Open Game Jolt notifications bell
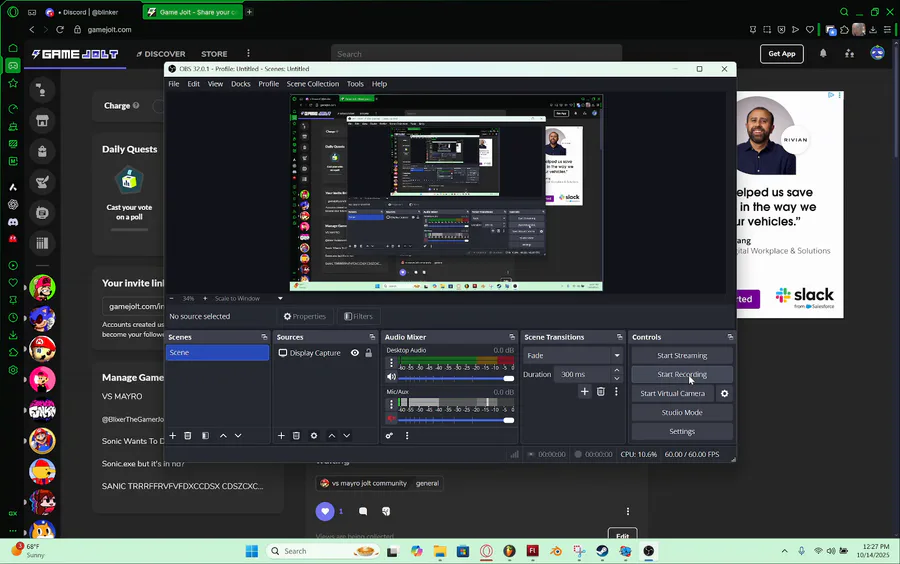This screenshot has height=564, width=900. pyautogui.click(x=823, y=53)
